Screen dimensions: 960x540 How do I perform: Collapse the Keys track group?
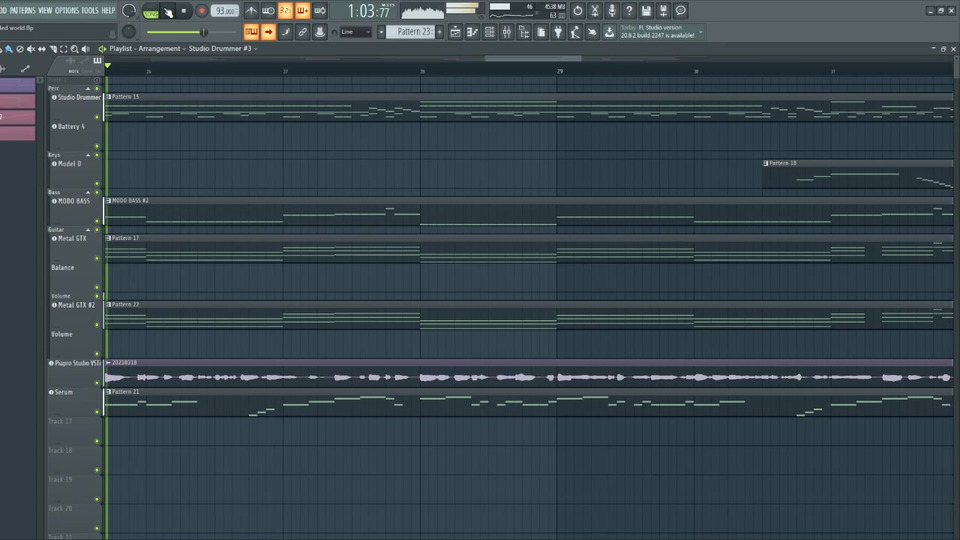(88, 156)
